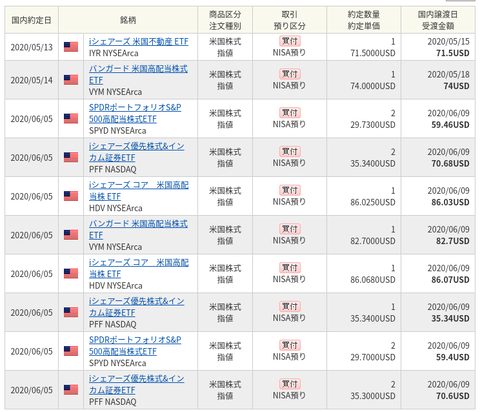This screenshot has width=480, height=412.
Task: Click the US flag in the 82.7USD VYM row
Action: pos(71,235)
